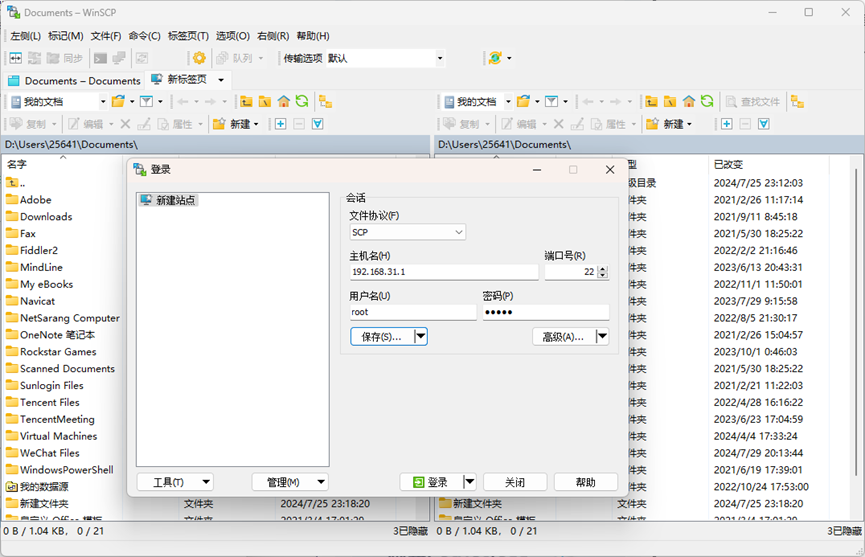
Task: Click the host name input field
Action: [443, 272]
